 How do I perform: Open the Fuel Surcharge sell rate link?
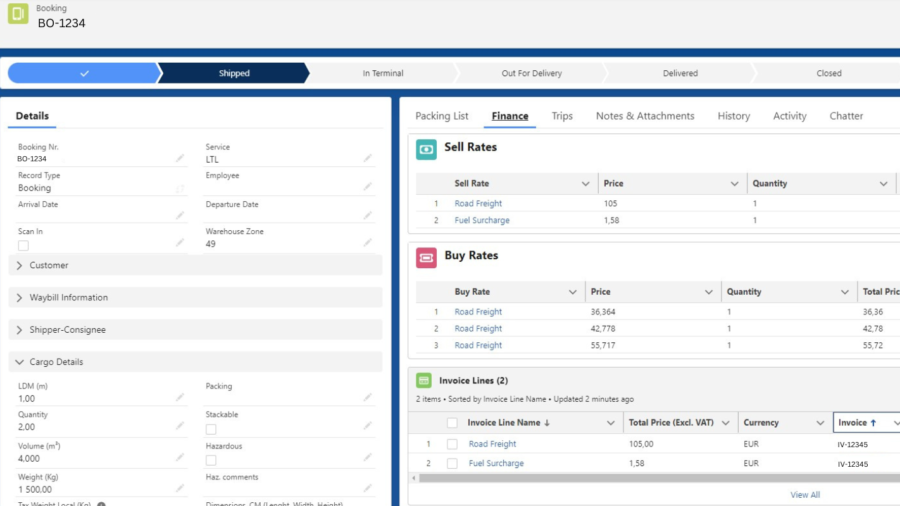tap(482, 220)
